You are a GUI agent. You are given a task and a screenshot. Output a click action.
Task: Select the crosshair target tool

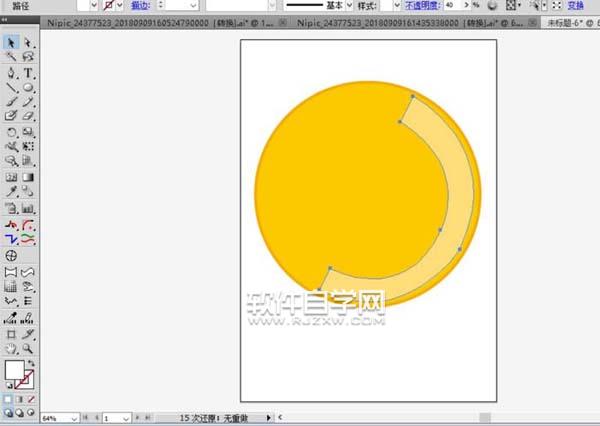click(11, 256)
